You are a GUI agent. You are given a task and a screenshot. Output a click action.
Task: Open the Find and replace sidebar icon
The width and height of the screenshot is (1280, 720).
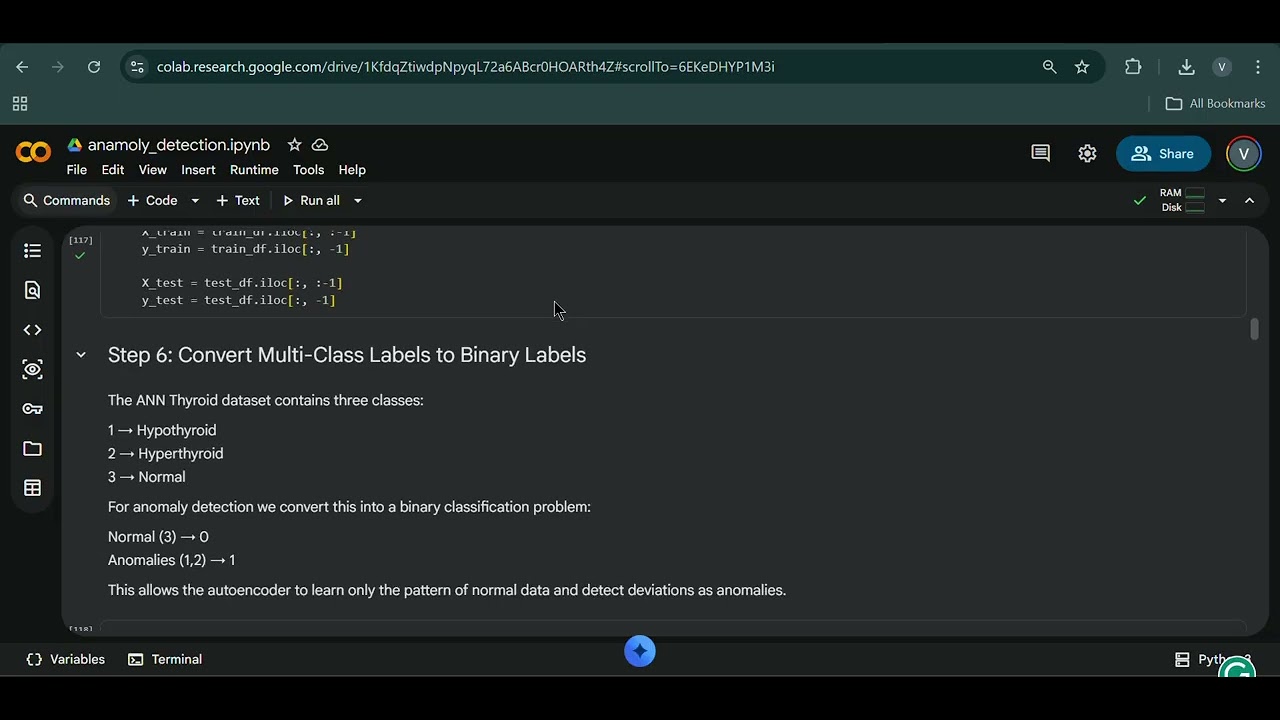pyautogui.click(x=32, y=290)
